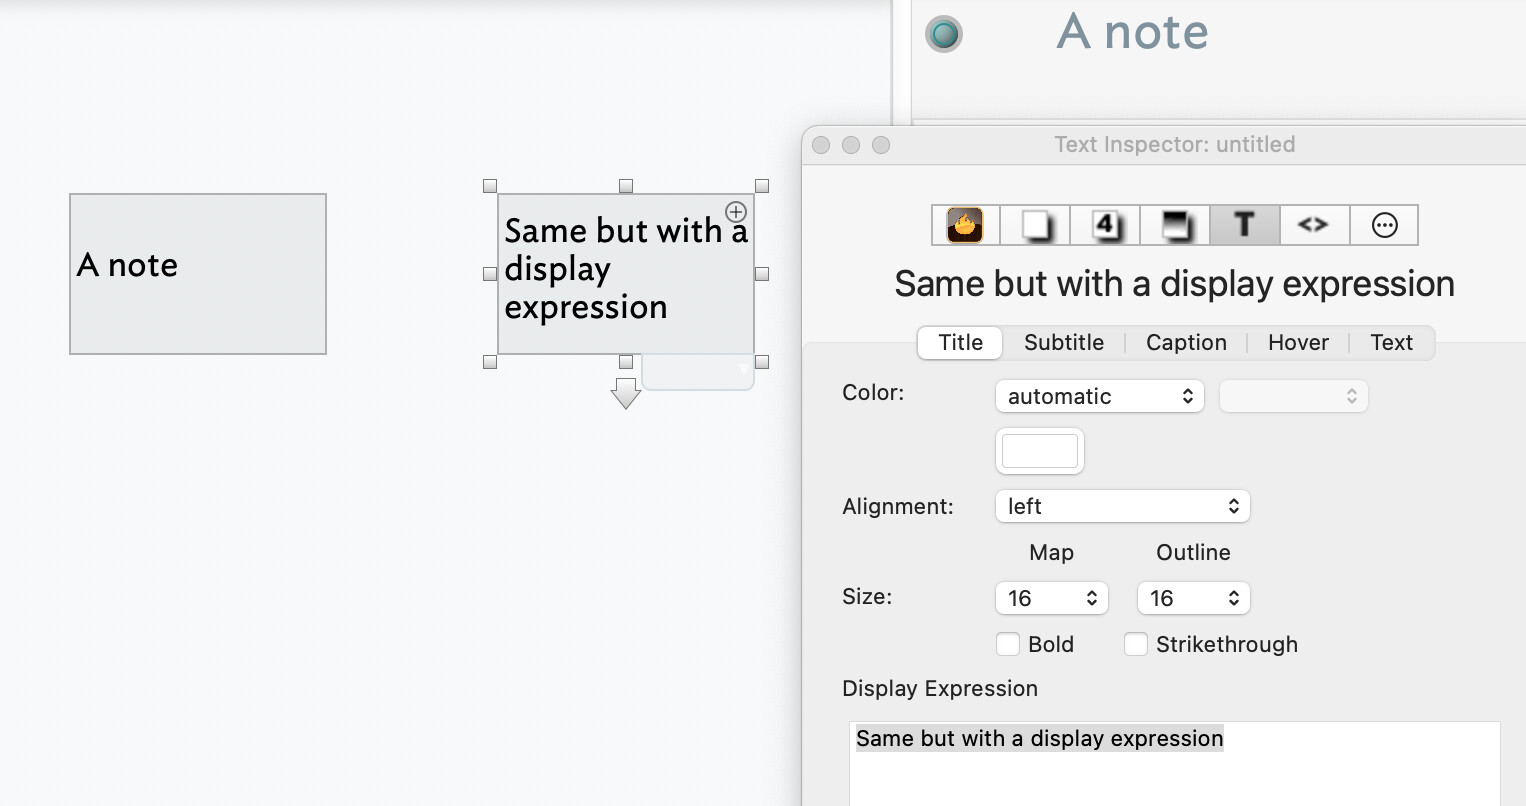Click into the Display Expression text field

tap(1174, 765)
